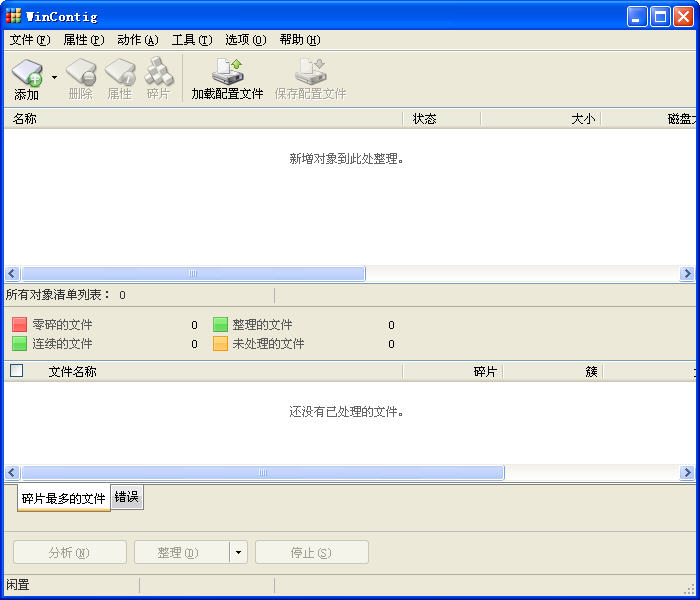Click the 所有对象清单列表 label
This screenshot has height=600, width=700.
coord(57,295)
